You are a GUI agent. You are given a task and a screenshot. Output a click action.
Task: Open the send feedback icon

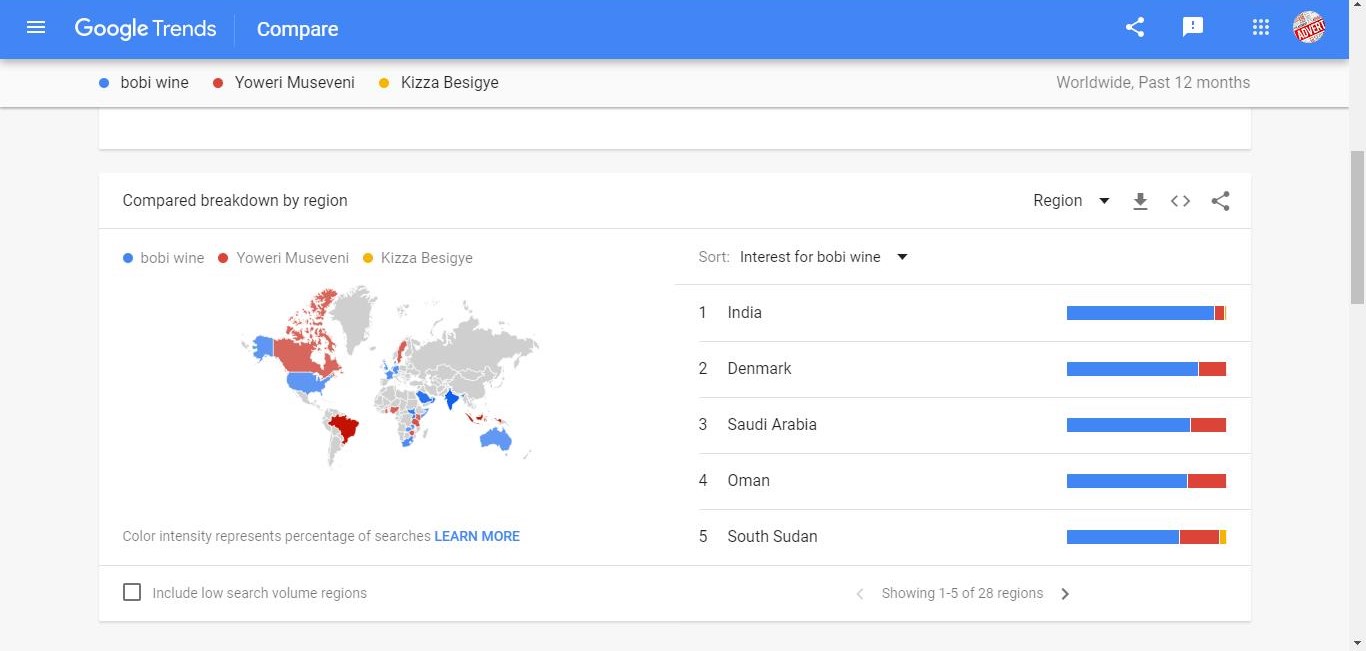tap(1192, 28)
